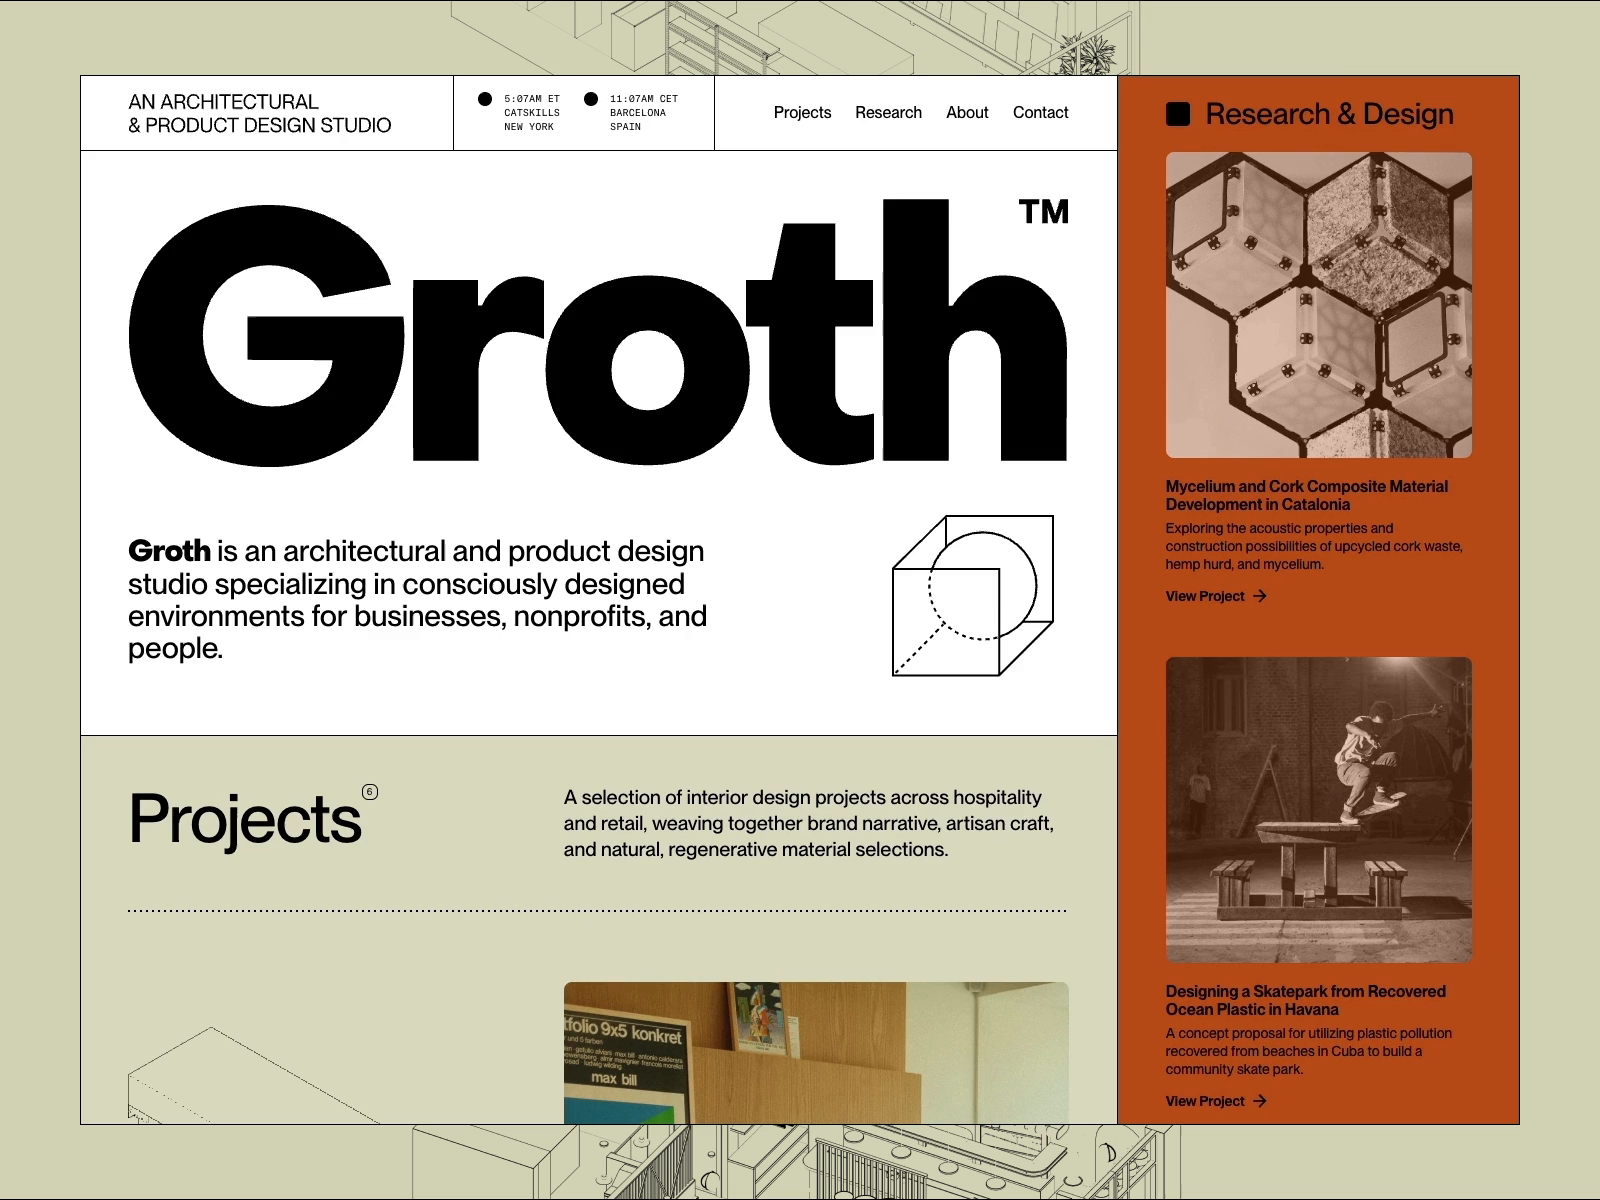Viewport: 1600px width, 1200px height.
Task: Click the studio tagline in the header
Action: (260, 113)
